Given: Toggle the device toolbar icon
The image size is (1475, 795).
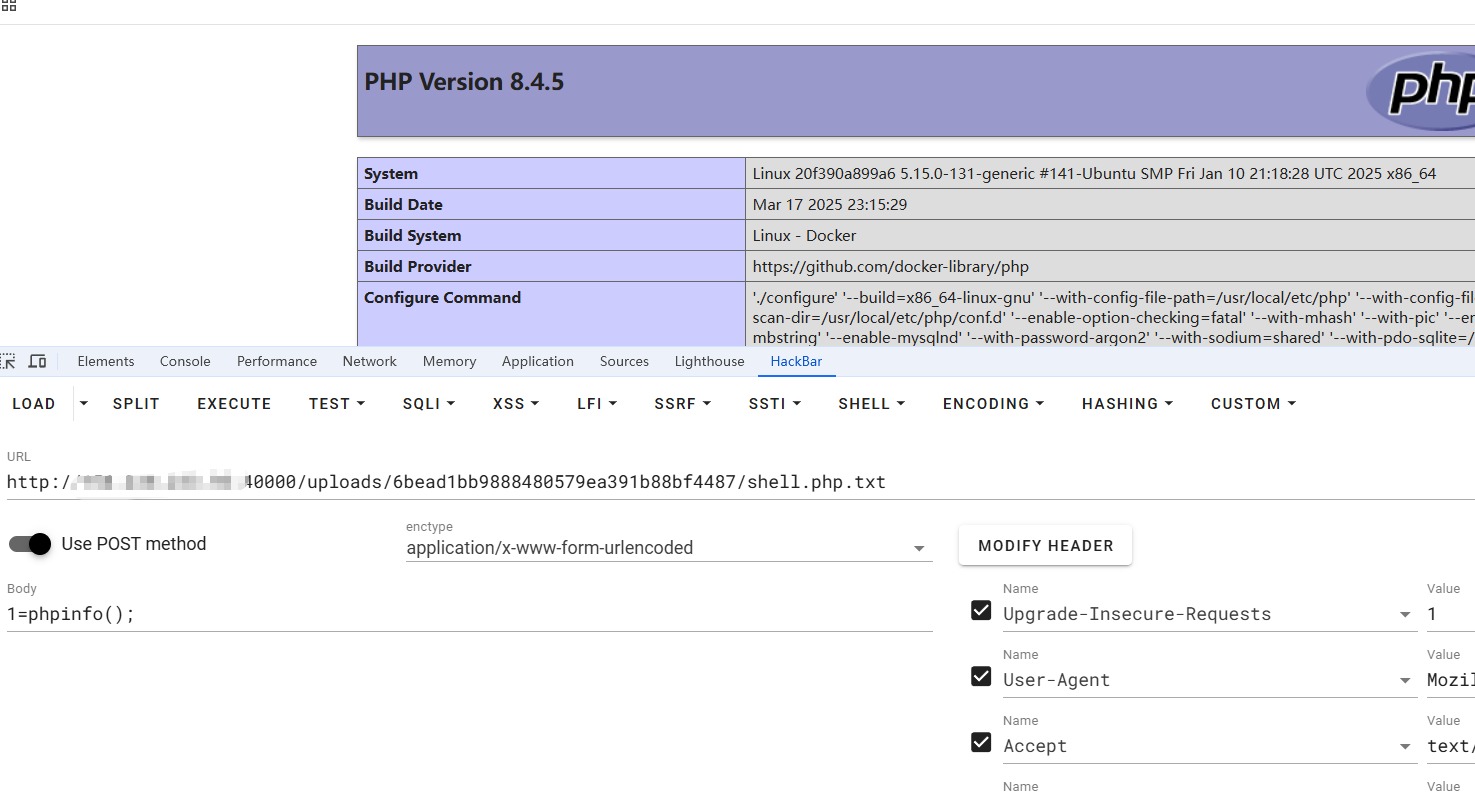Looking at the screenshot, I should (x=37, y=361).
